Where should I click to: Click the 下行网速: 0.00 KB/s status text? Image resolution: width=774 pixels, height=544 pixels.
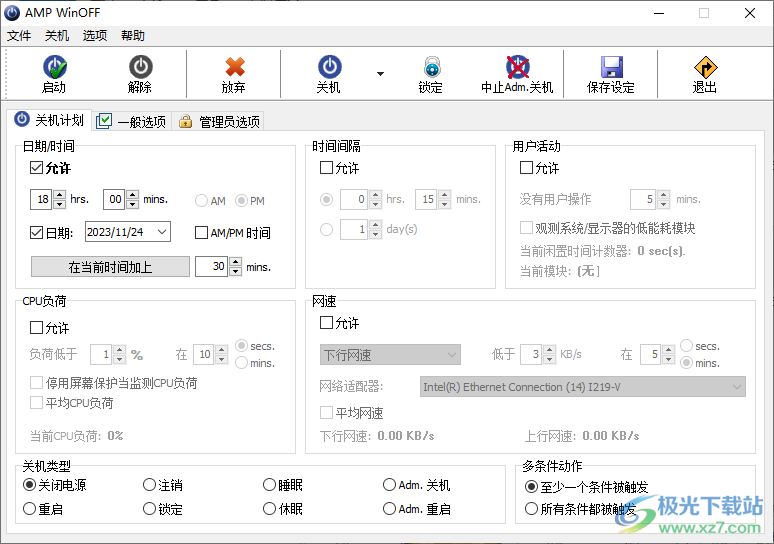[377, 435]
